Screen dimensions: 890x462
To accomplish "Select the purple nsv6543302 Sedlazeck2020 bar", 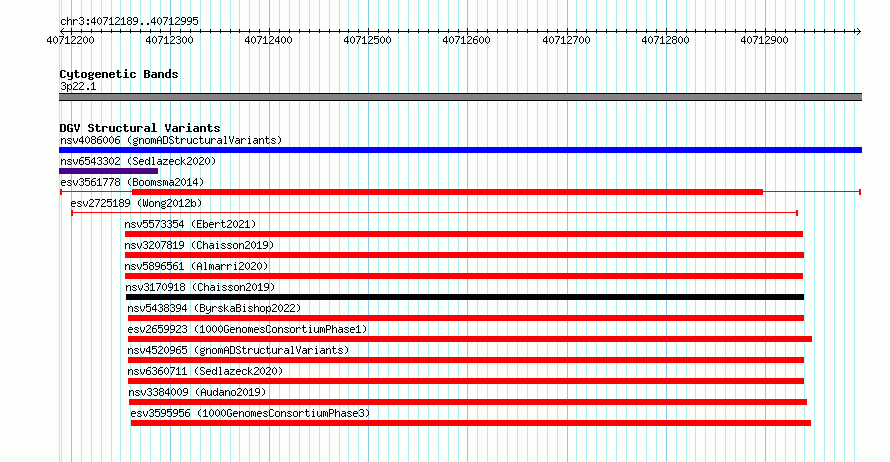I will [x=108, y=171].
